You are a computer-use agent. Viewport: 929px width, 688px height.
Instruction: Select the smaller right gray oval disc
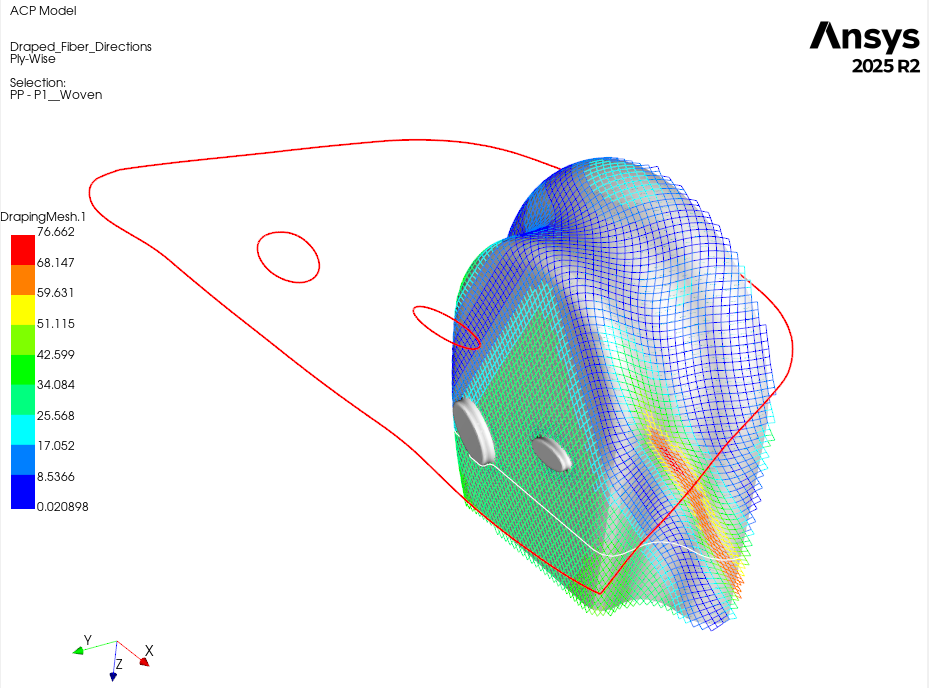click(x=551, y=453)
